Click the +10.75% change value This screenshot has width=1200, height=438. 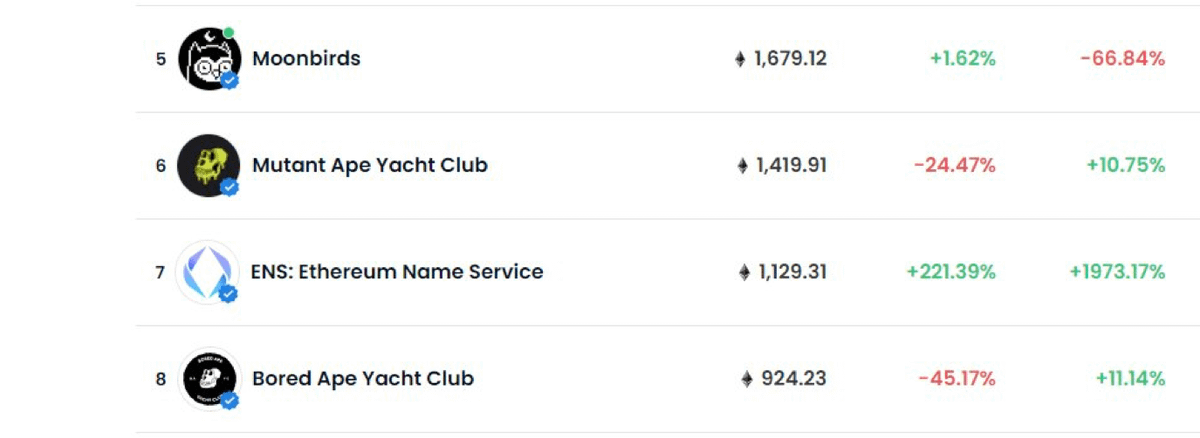1126,165
